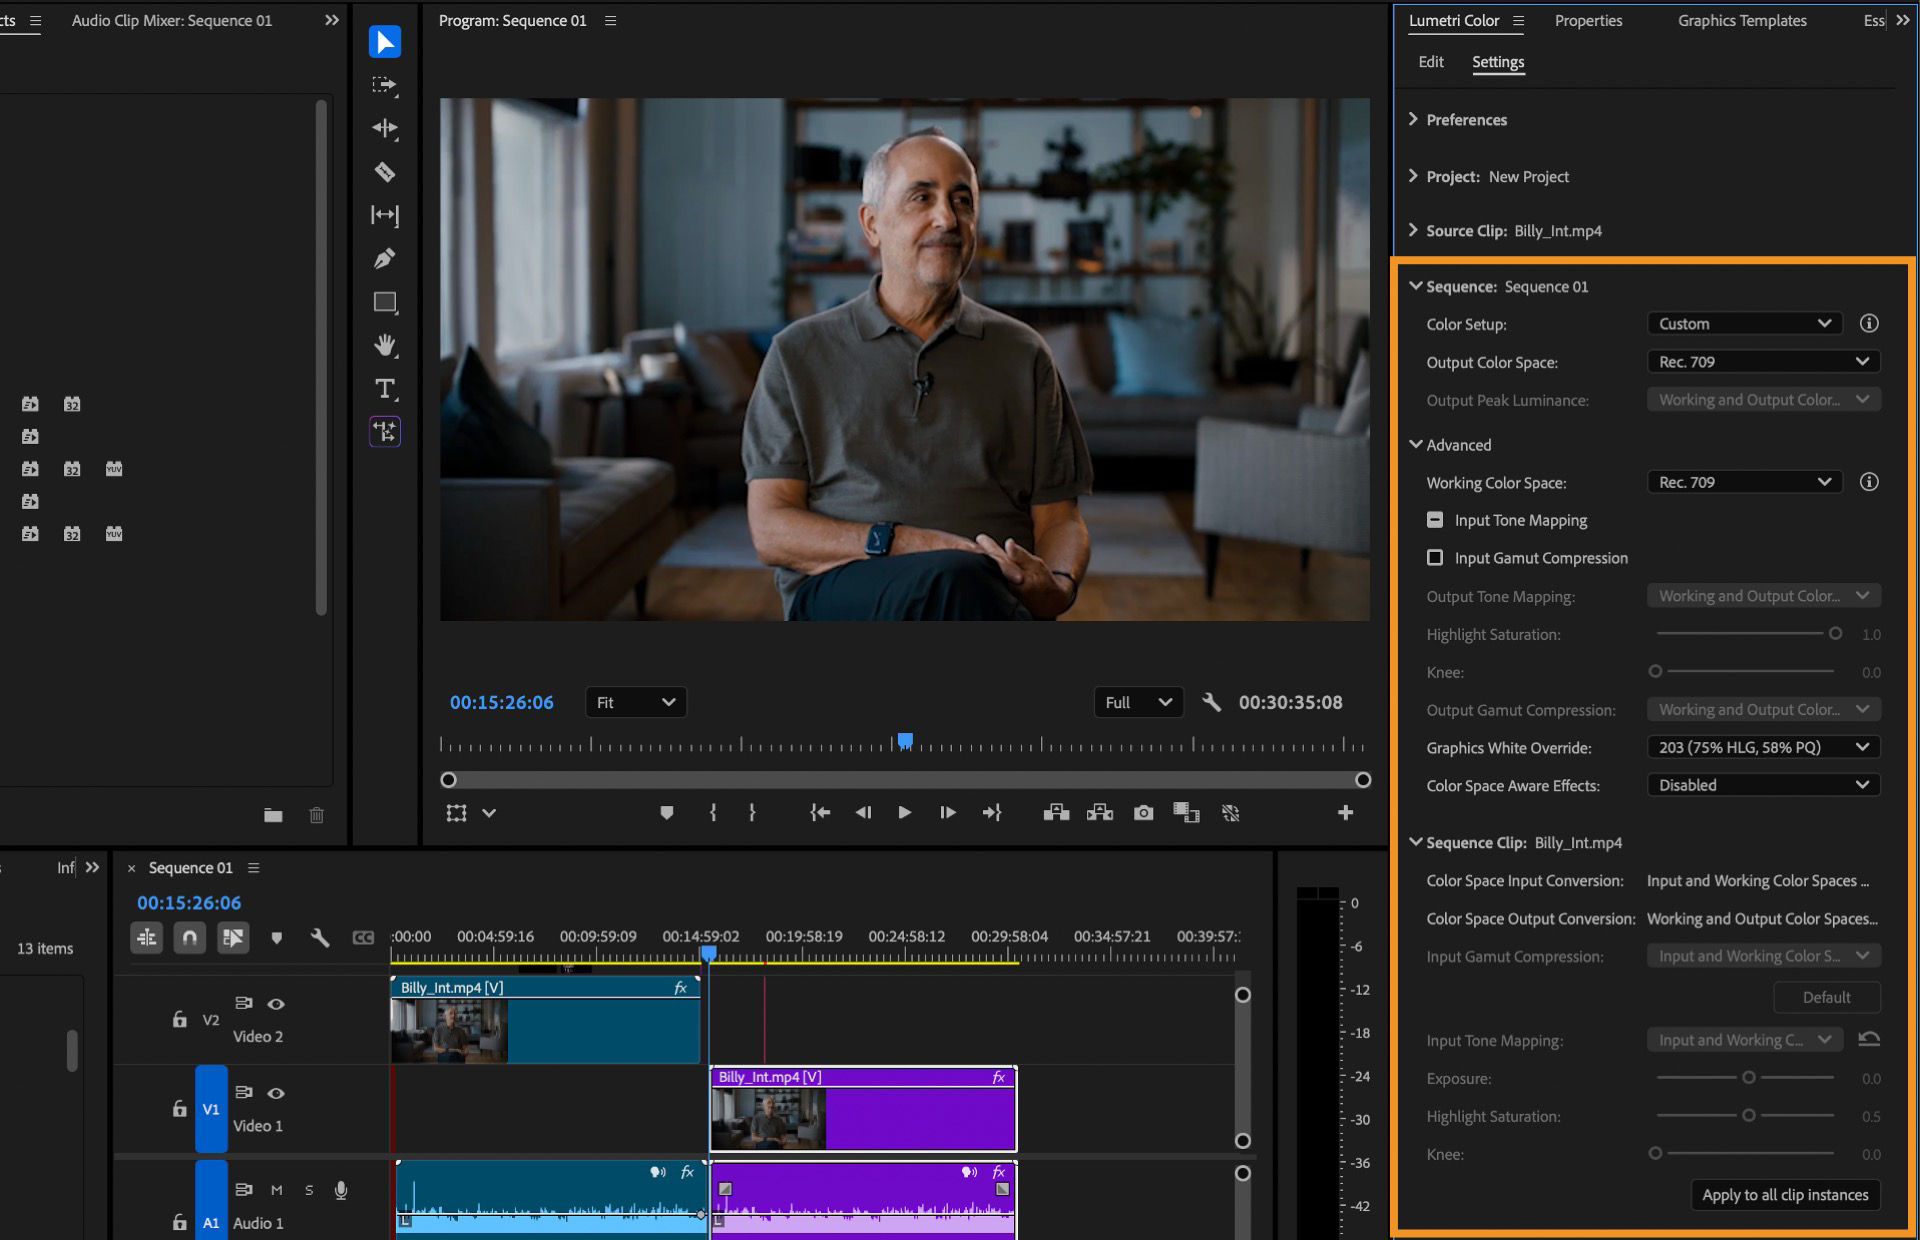Enable Snap in the timeline toolbar

click(x=190, y=937)
